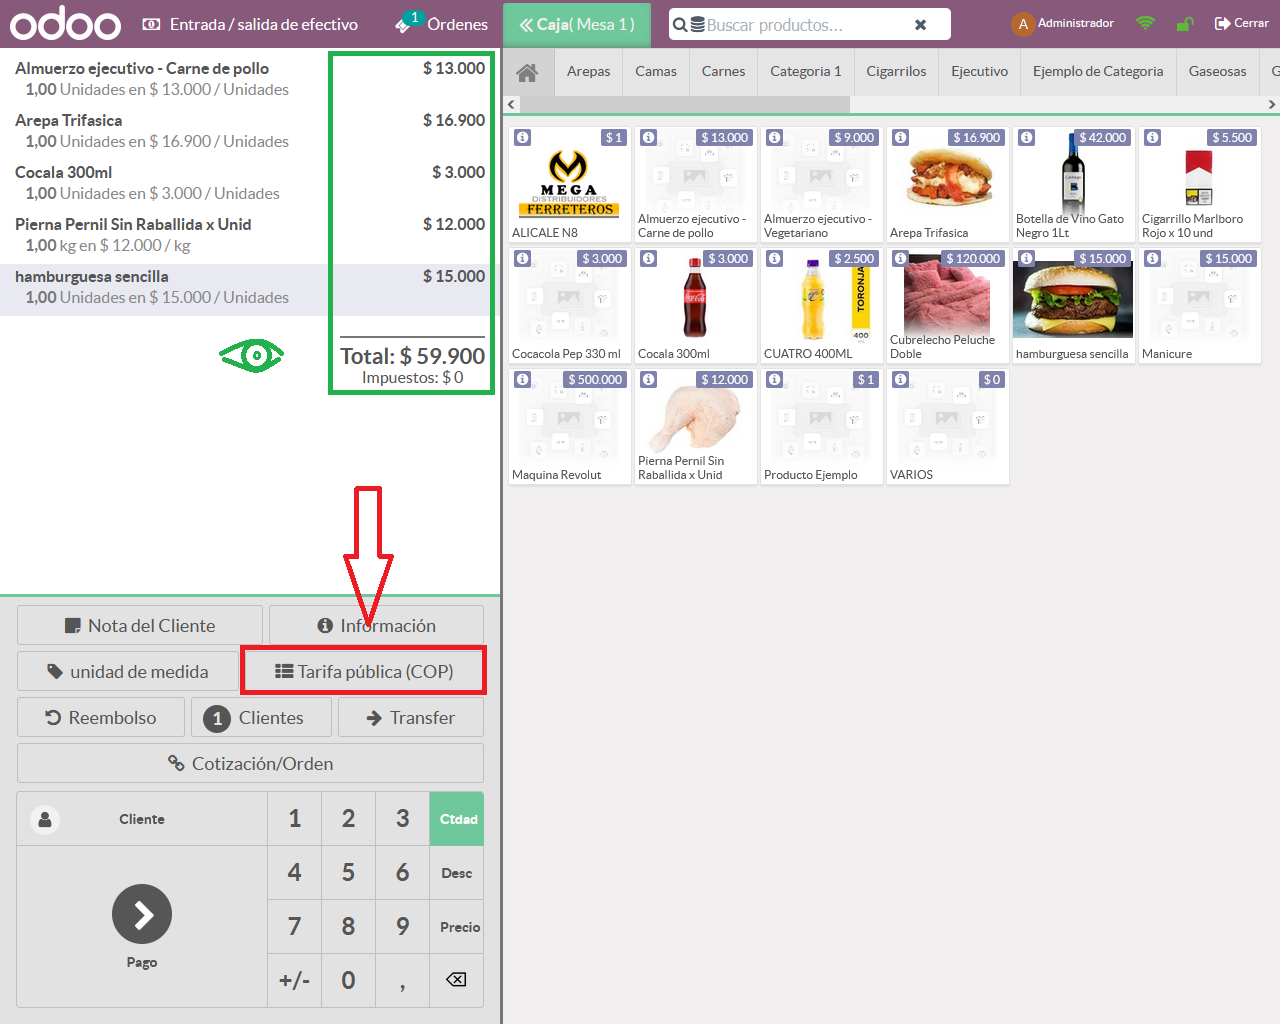Image resolution: width=1280 pixels, height=1024 pixels.
Task: Go back to floor via Caja (Mesa 1)
Action: pyautogui.click(x=576, y=24)
